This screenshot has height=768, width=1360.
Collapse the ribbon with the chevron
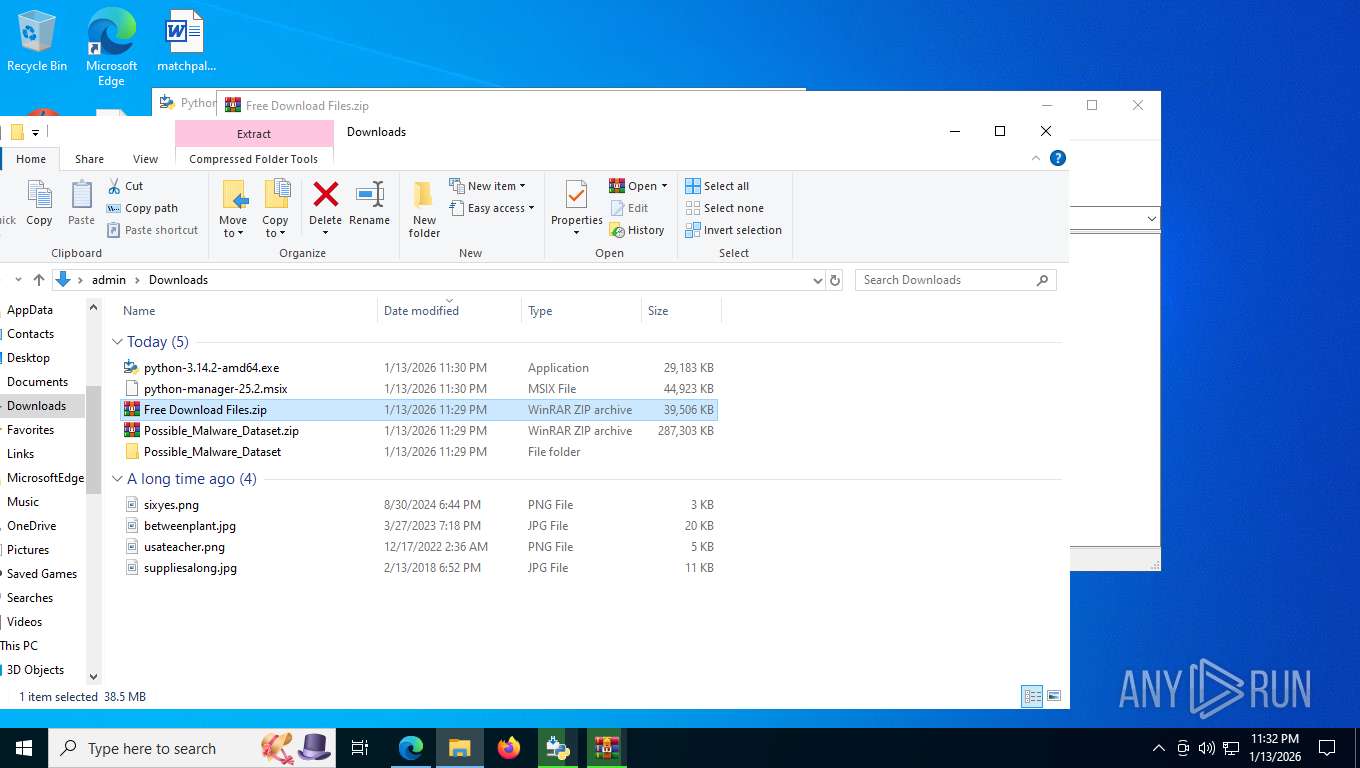click(1036, 158)
